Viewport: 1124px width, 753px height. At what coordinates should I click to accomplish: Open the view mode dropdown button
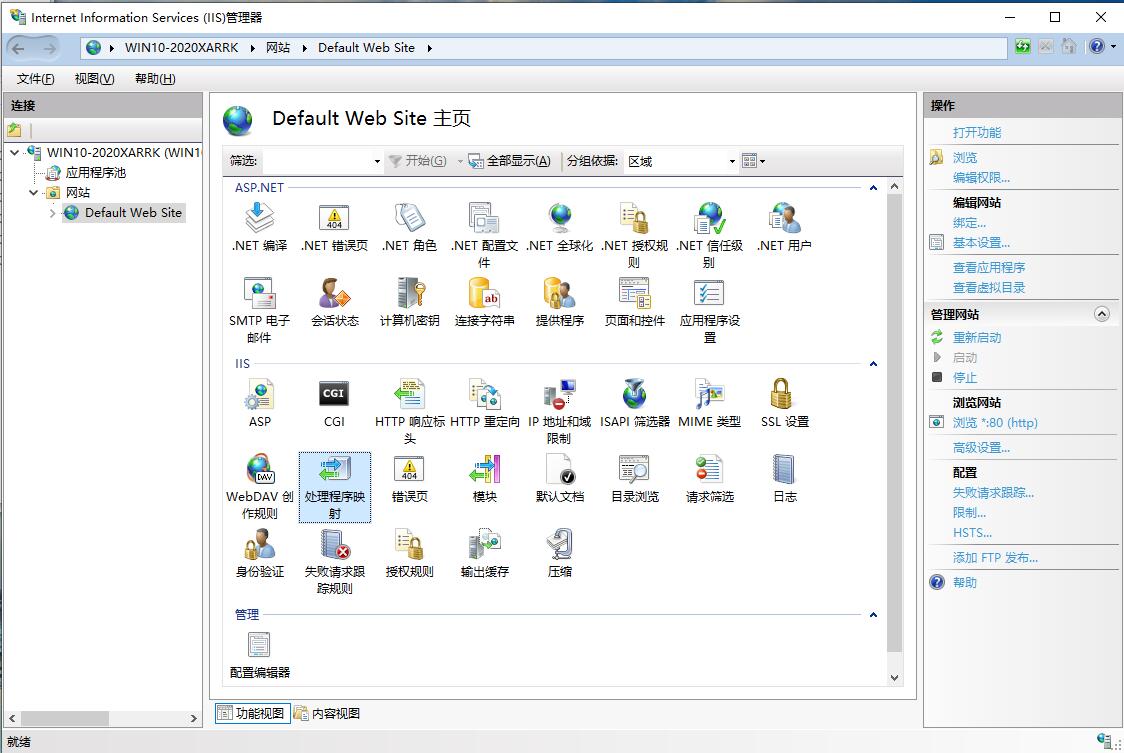[753, 161]
